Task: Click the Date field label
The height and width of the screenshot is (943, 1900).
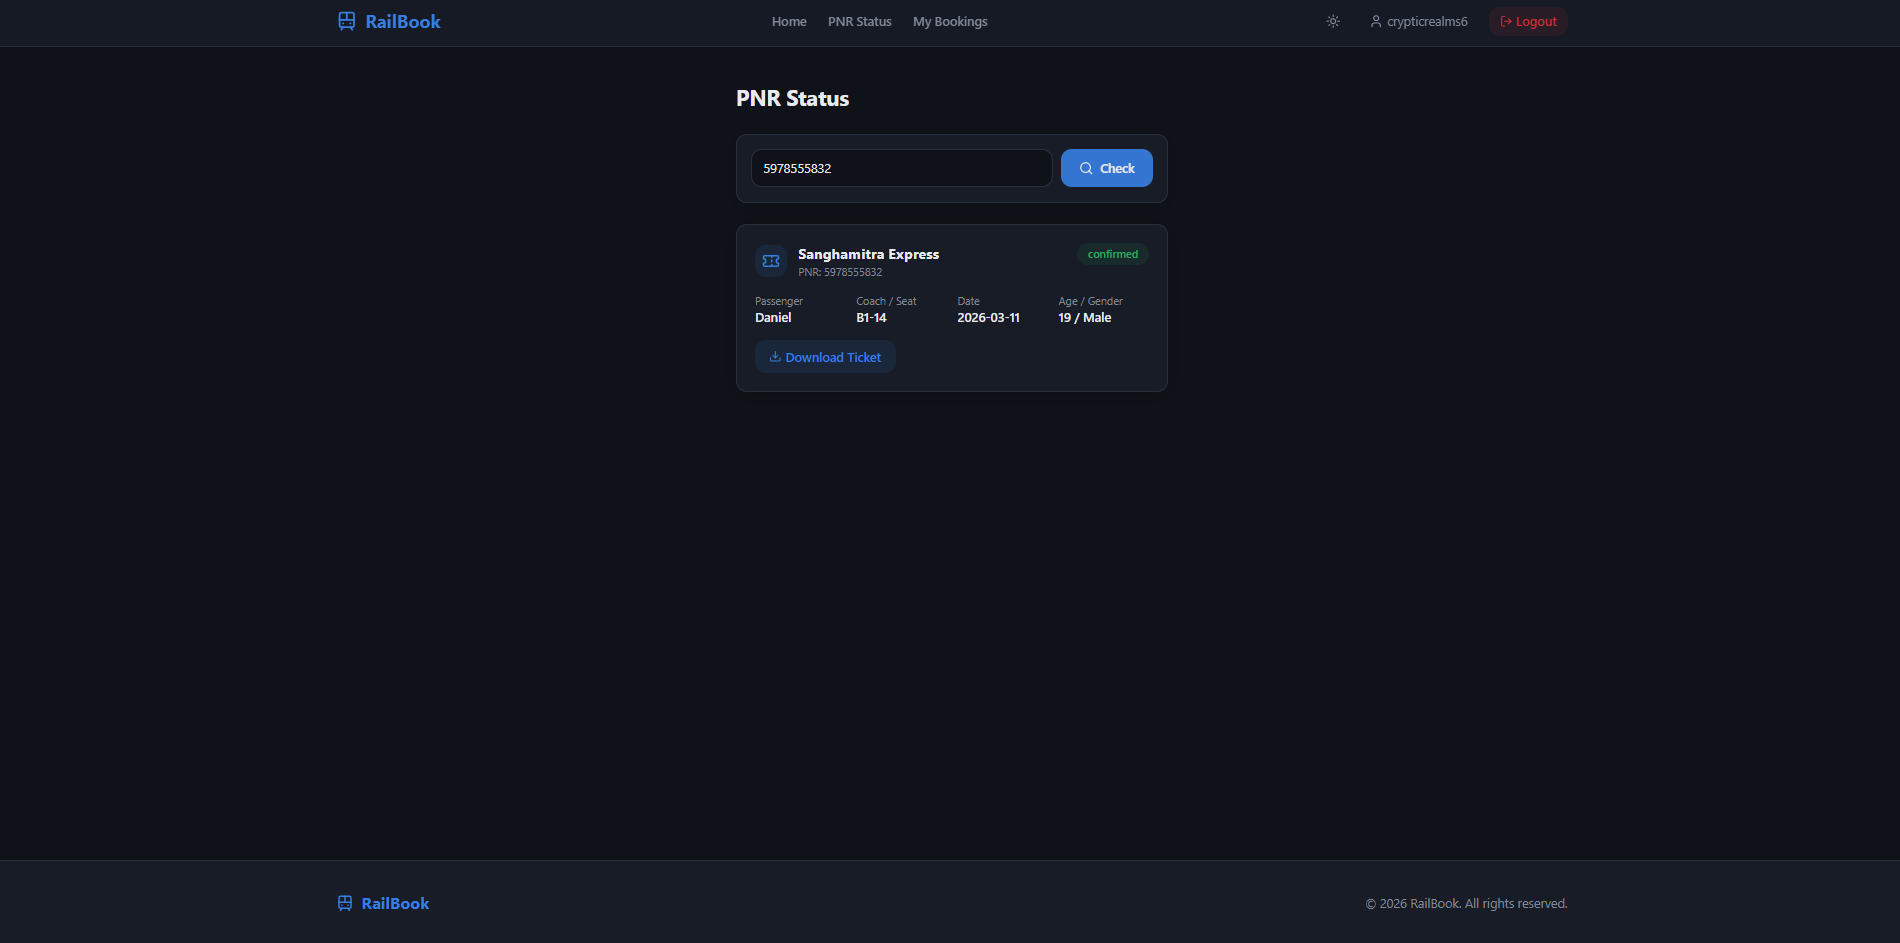Action: 968,301
